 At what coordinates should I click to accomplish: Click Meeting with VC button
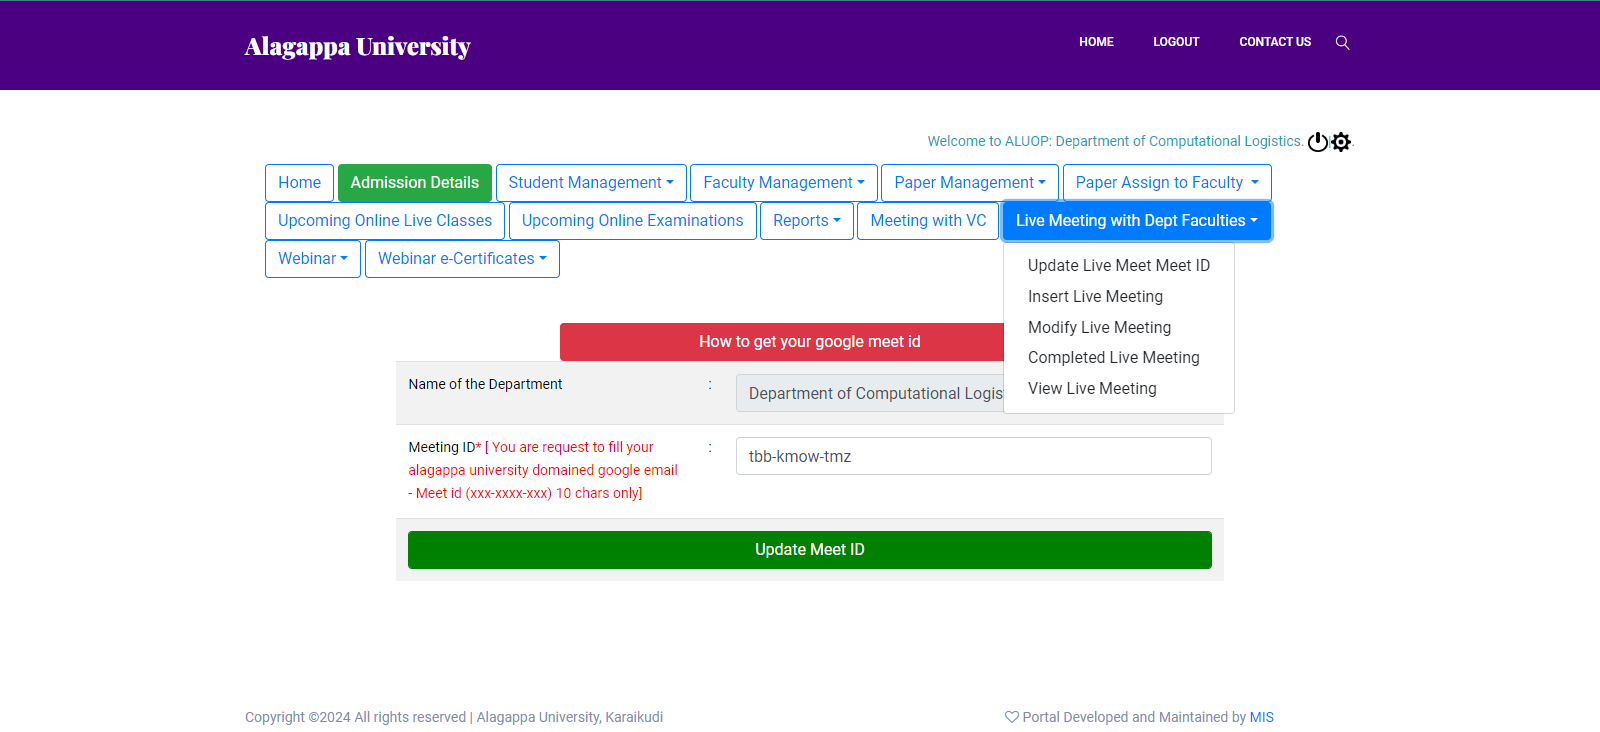click(928, 221)
